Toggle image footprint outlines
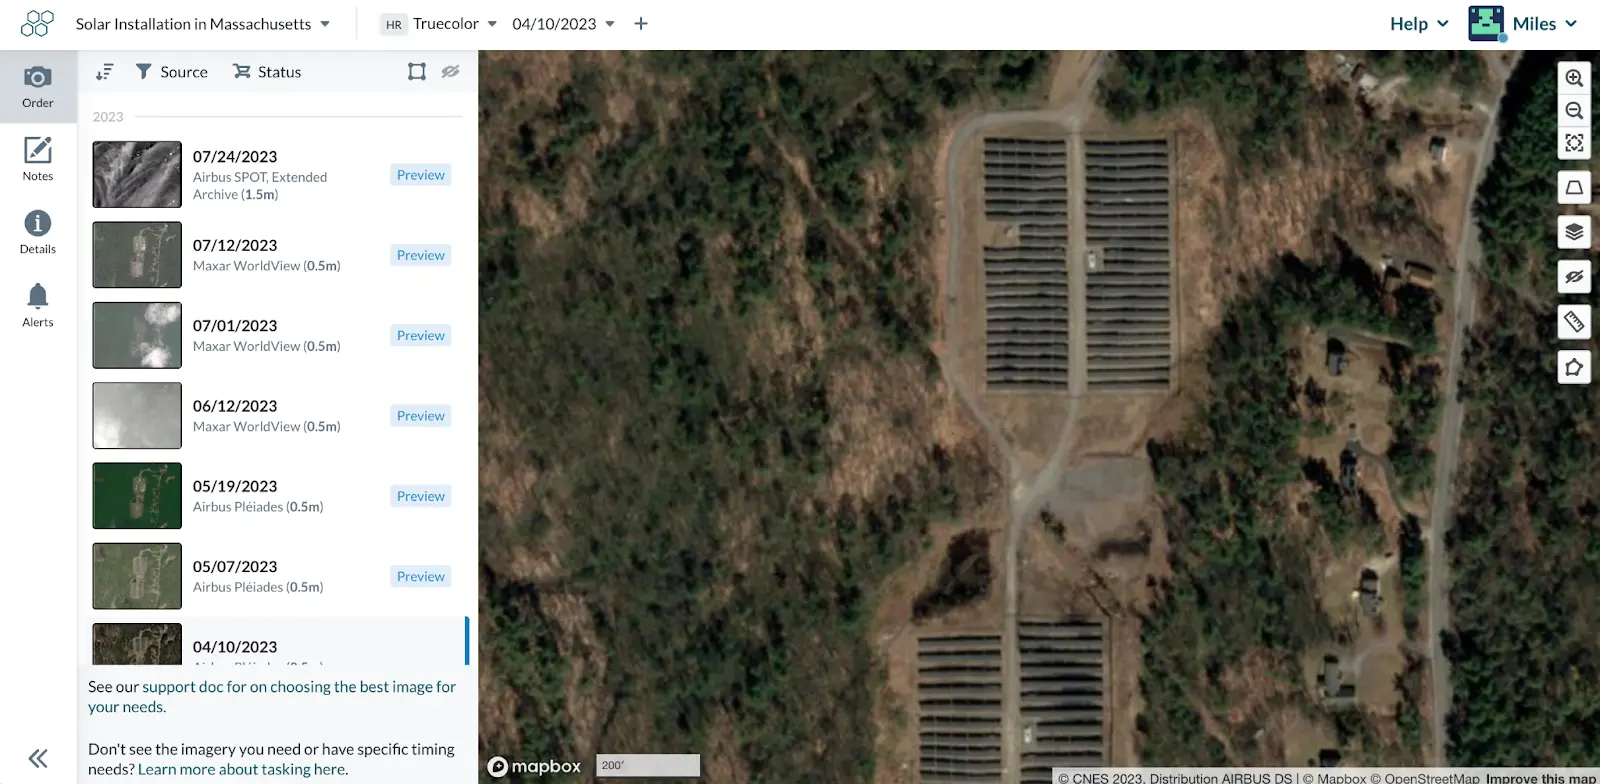 (417, 72)
